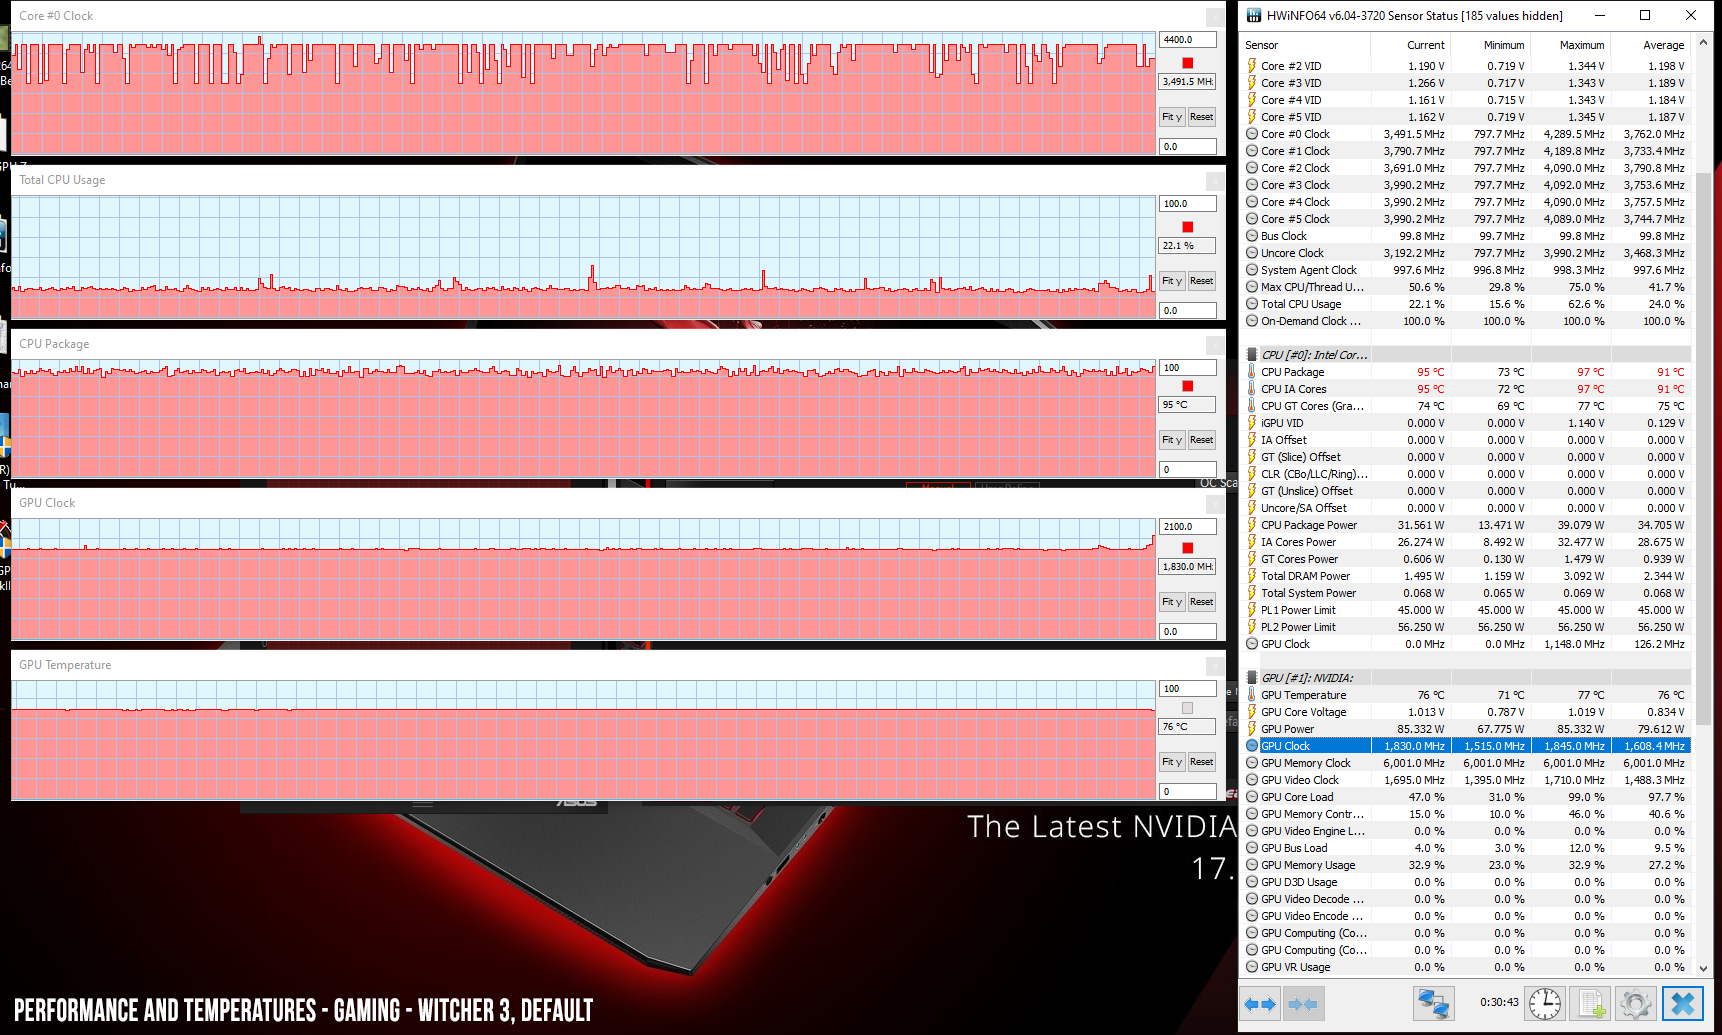Edit the 4400.0 maximum field in Core #0 Clock
This screenshot has width=1722, height=1035.
click(x=1188, y=40)
